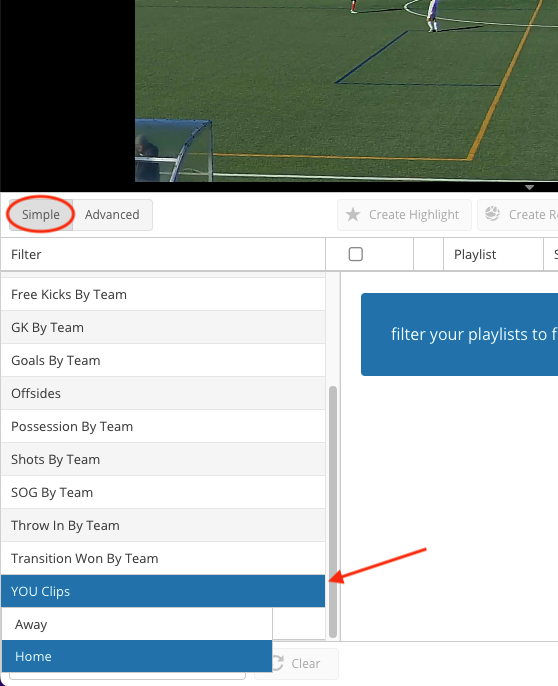Select Shots By Team filter
The height and width of the screenshot is (686, 558).
pos(163,459)
